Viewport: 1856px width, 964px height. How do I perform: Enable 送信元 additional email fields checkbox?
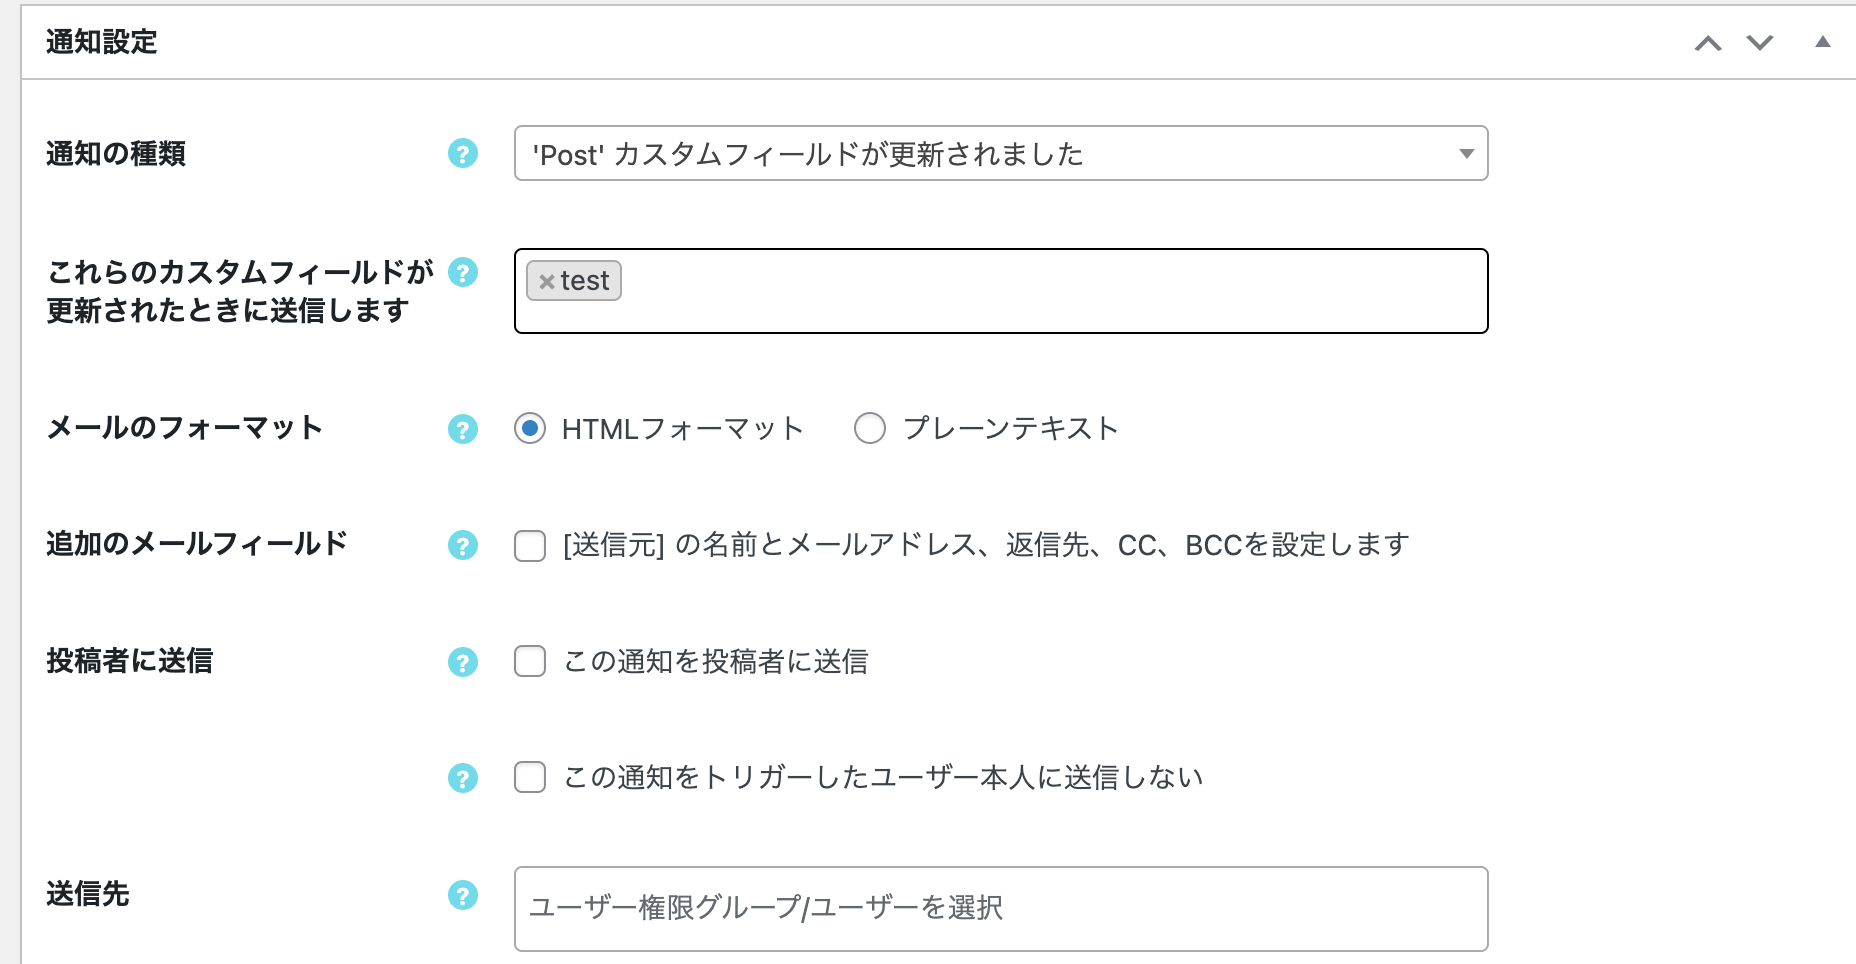(x=530, y=546)
